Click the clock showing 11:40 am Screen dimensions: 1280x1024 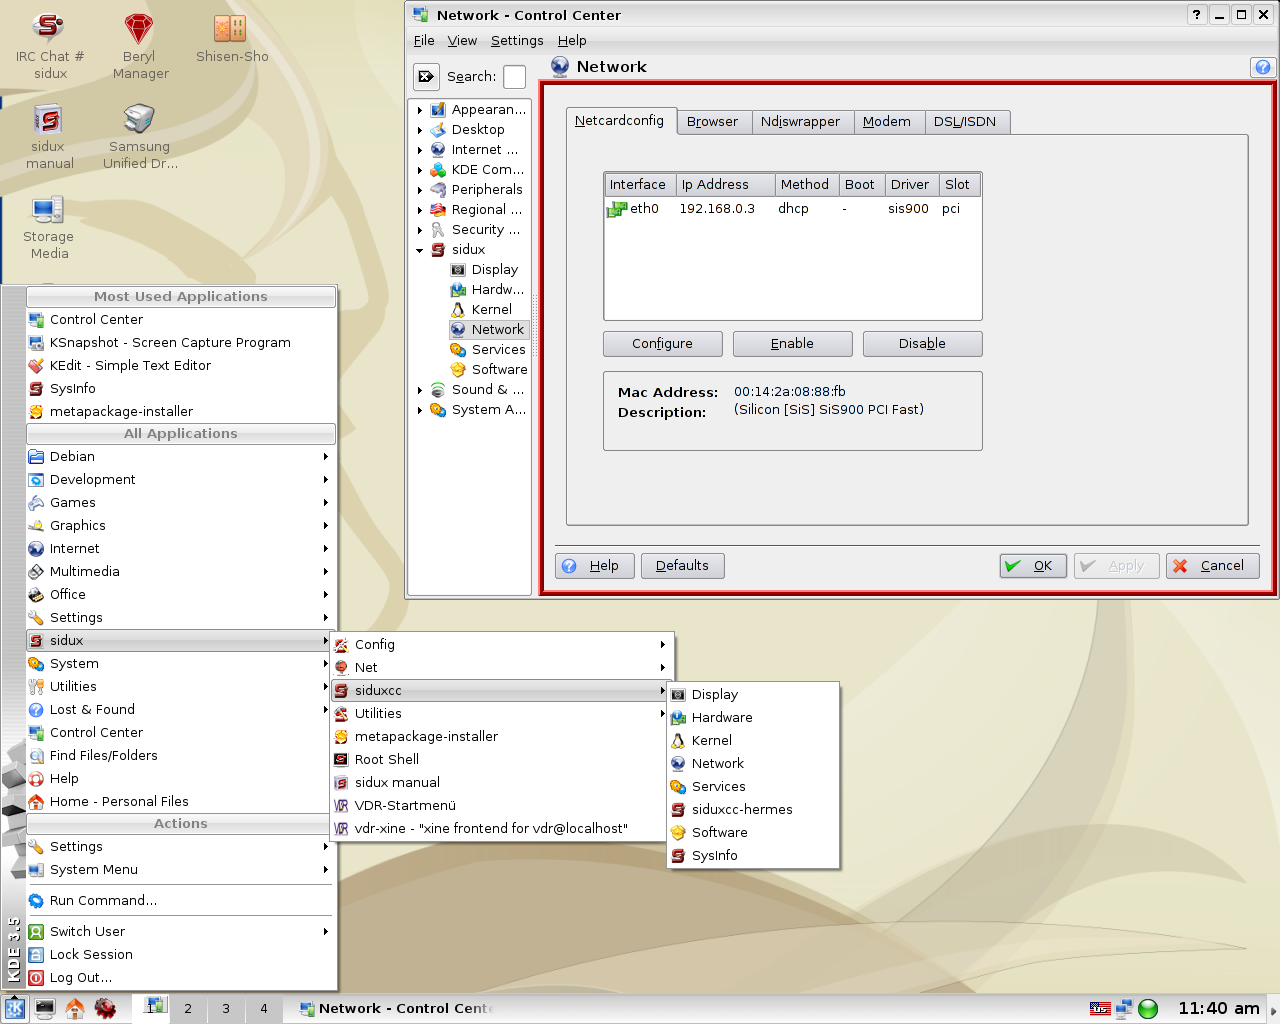coord(1218,1008)
